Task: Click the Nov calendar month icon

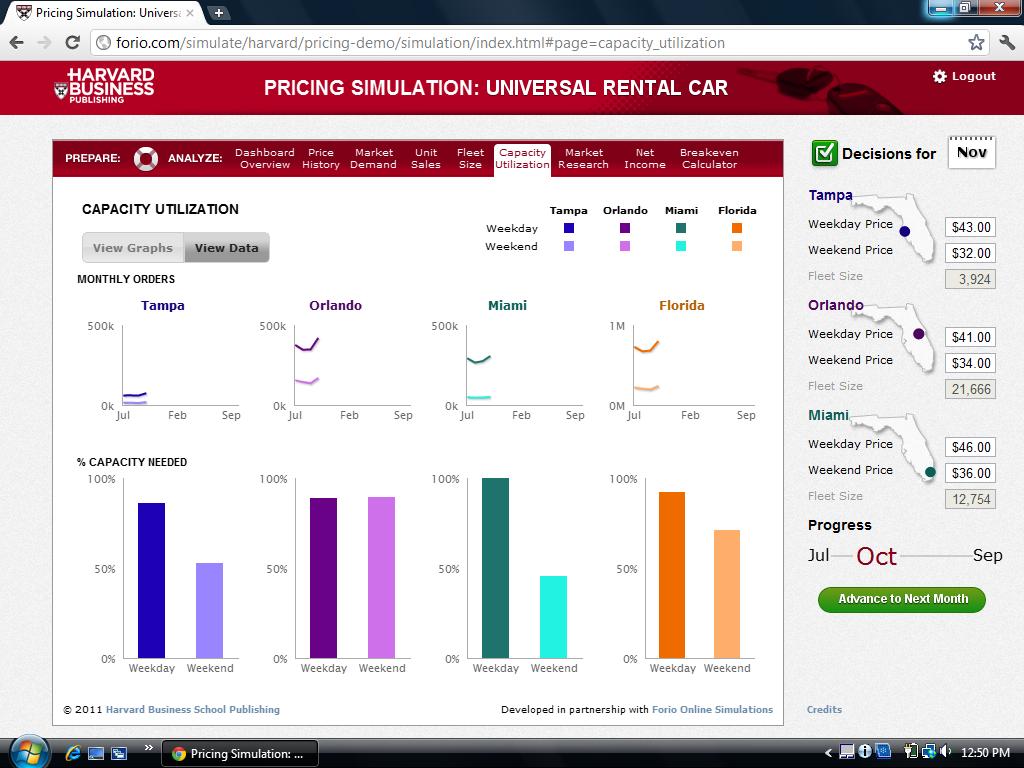Action: [x=972, y=153]
